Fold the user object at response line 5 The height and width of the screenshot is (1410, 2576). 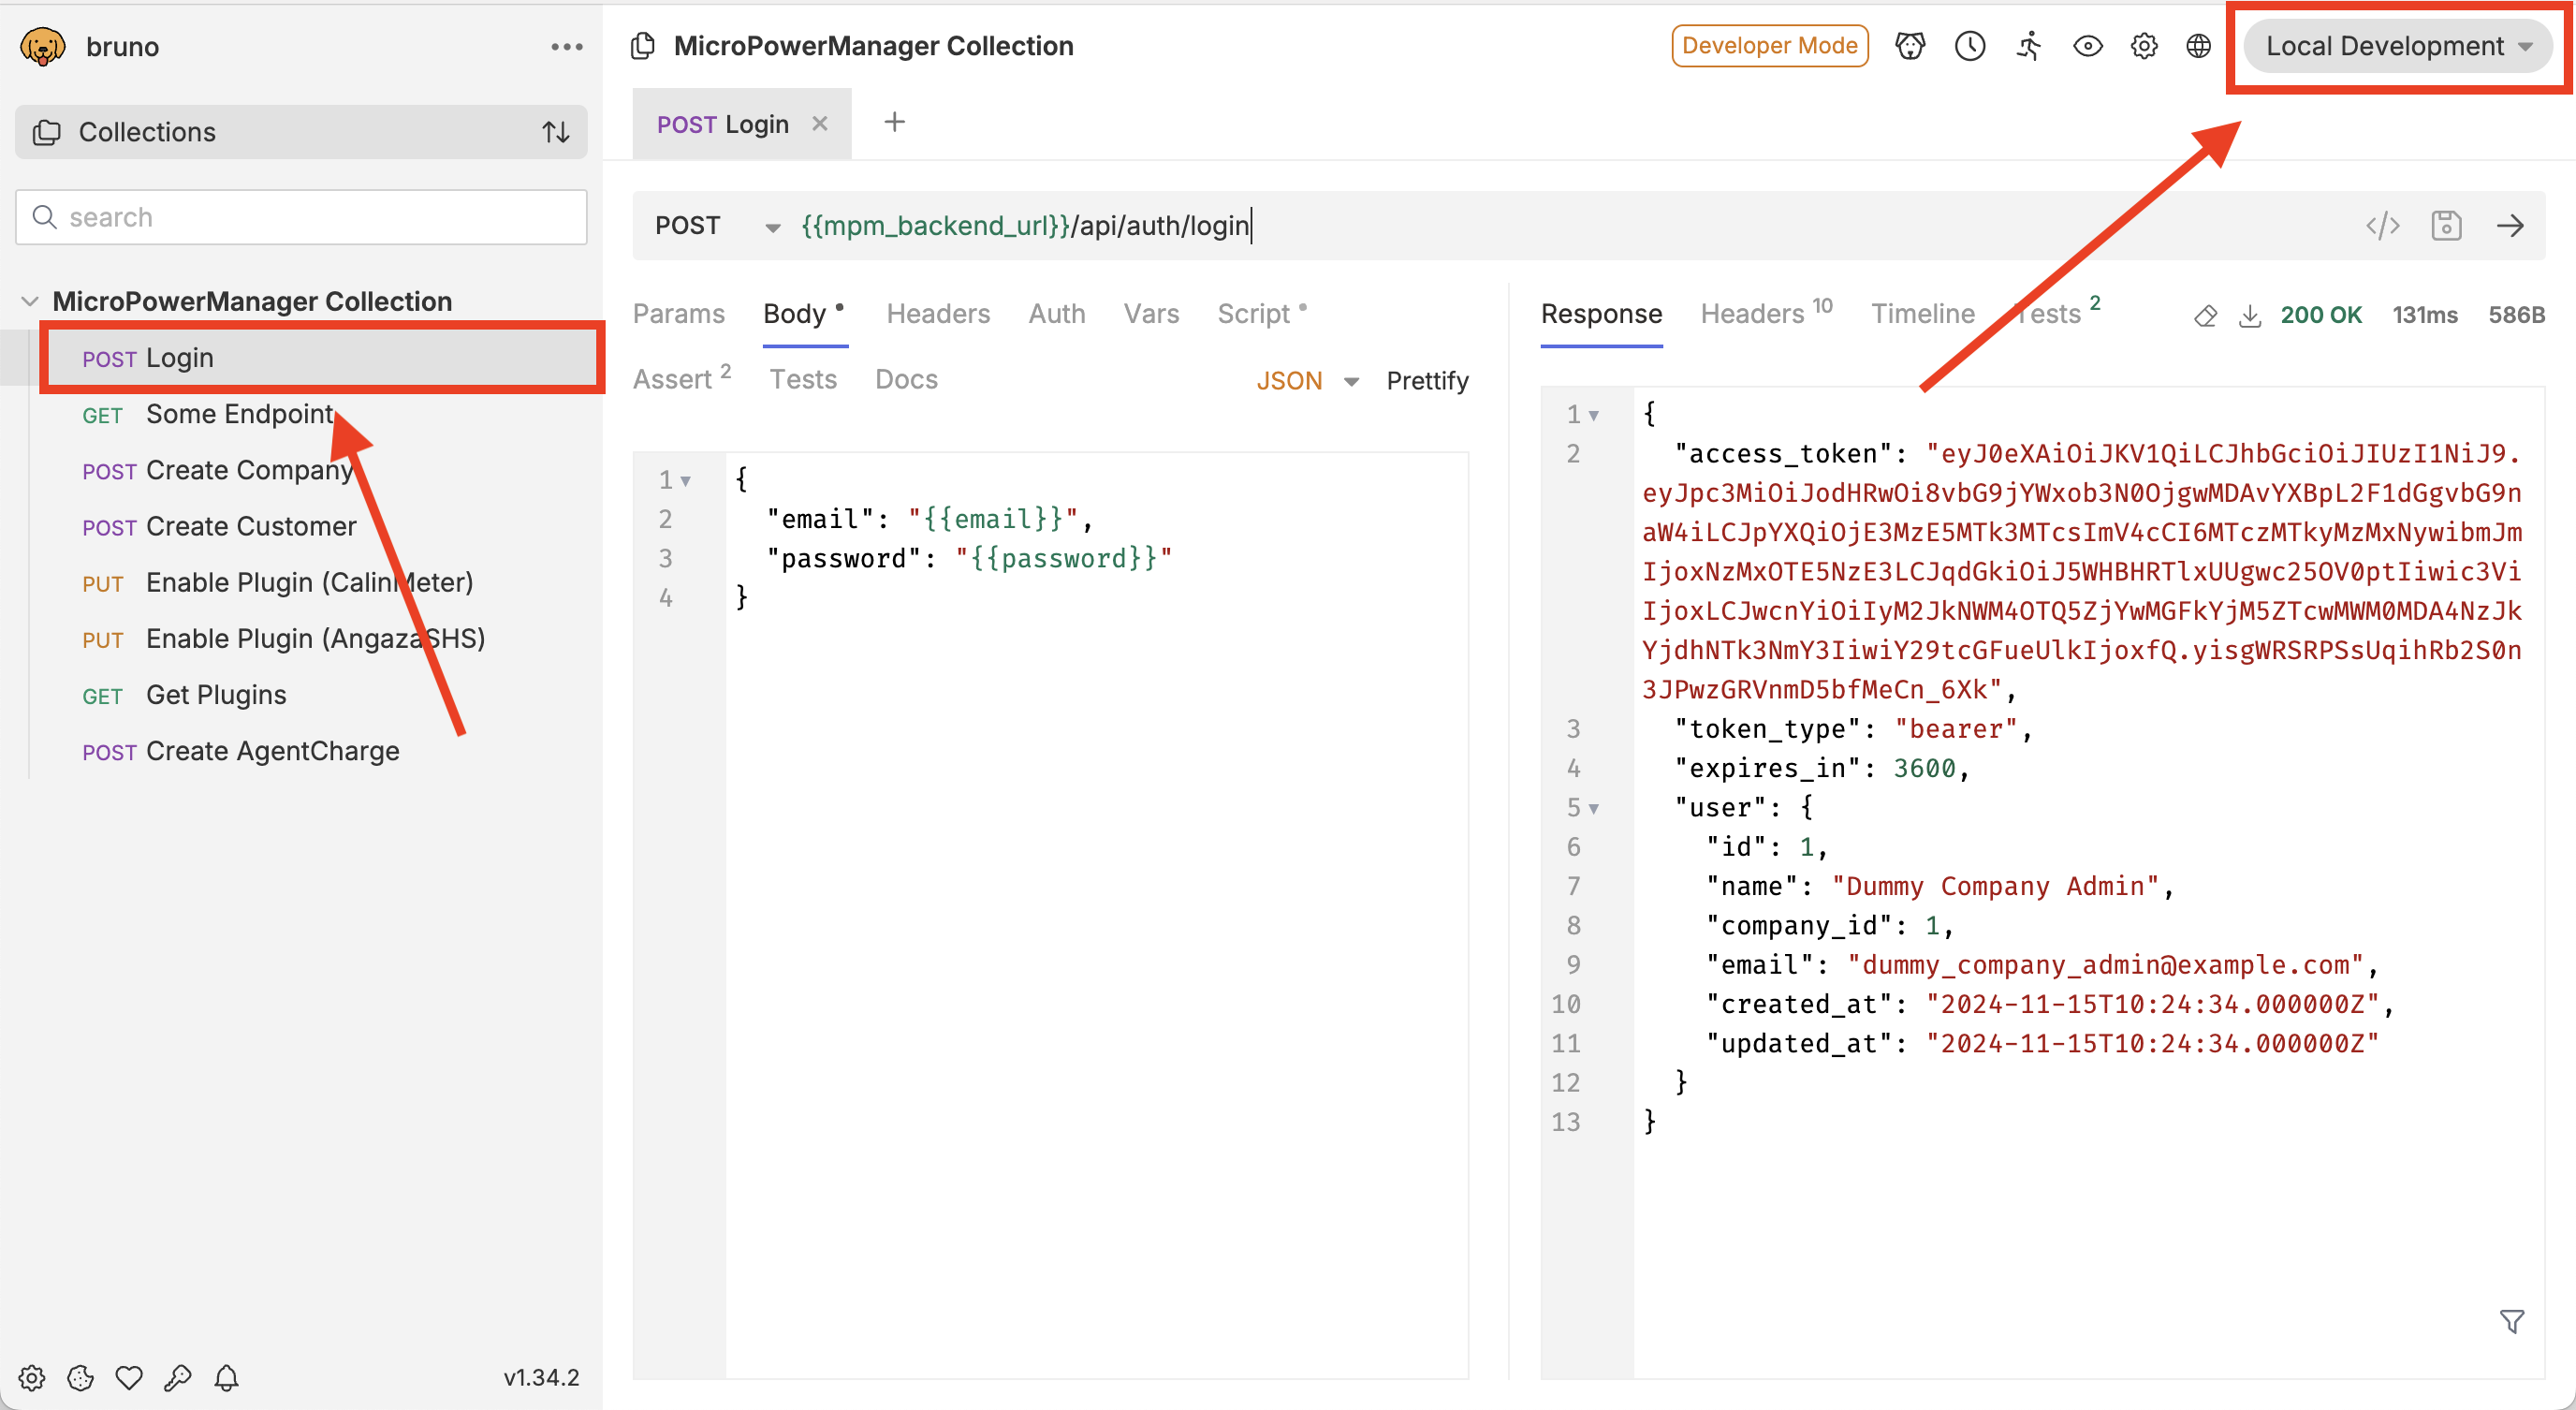(x=1594, y=808)
